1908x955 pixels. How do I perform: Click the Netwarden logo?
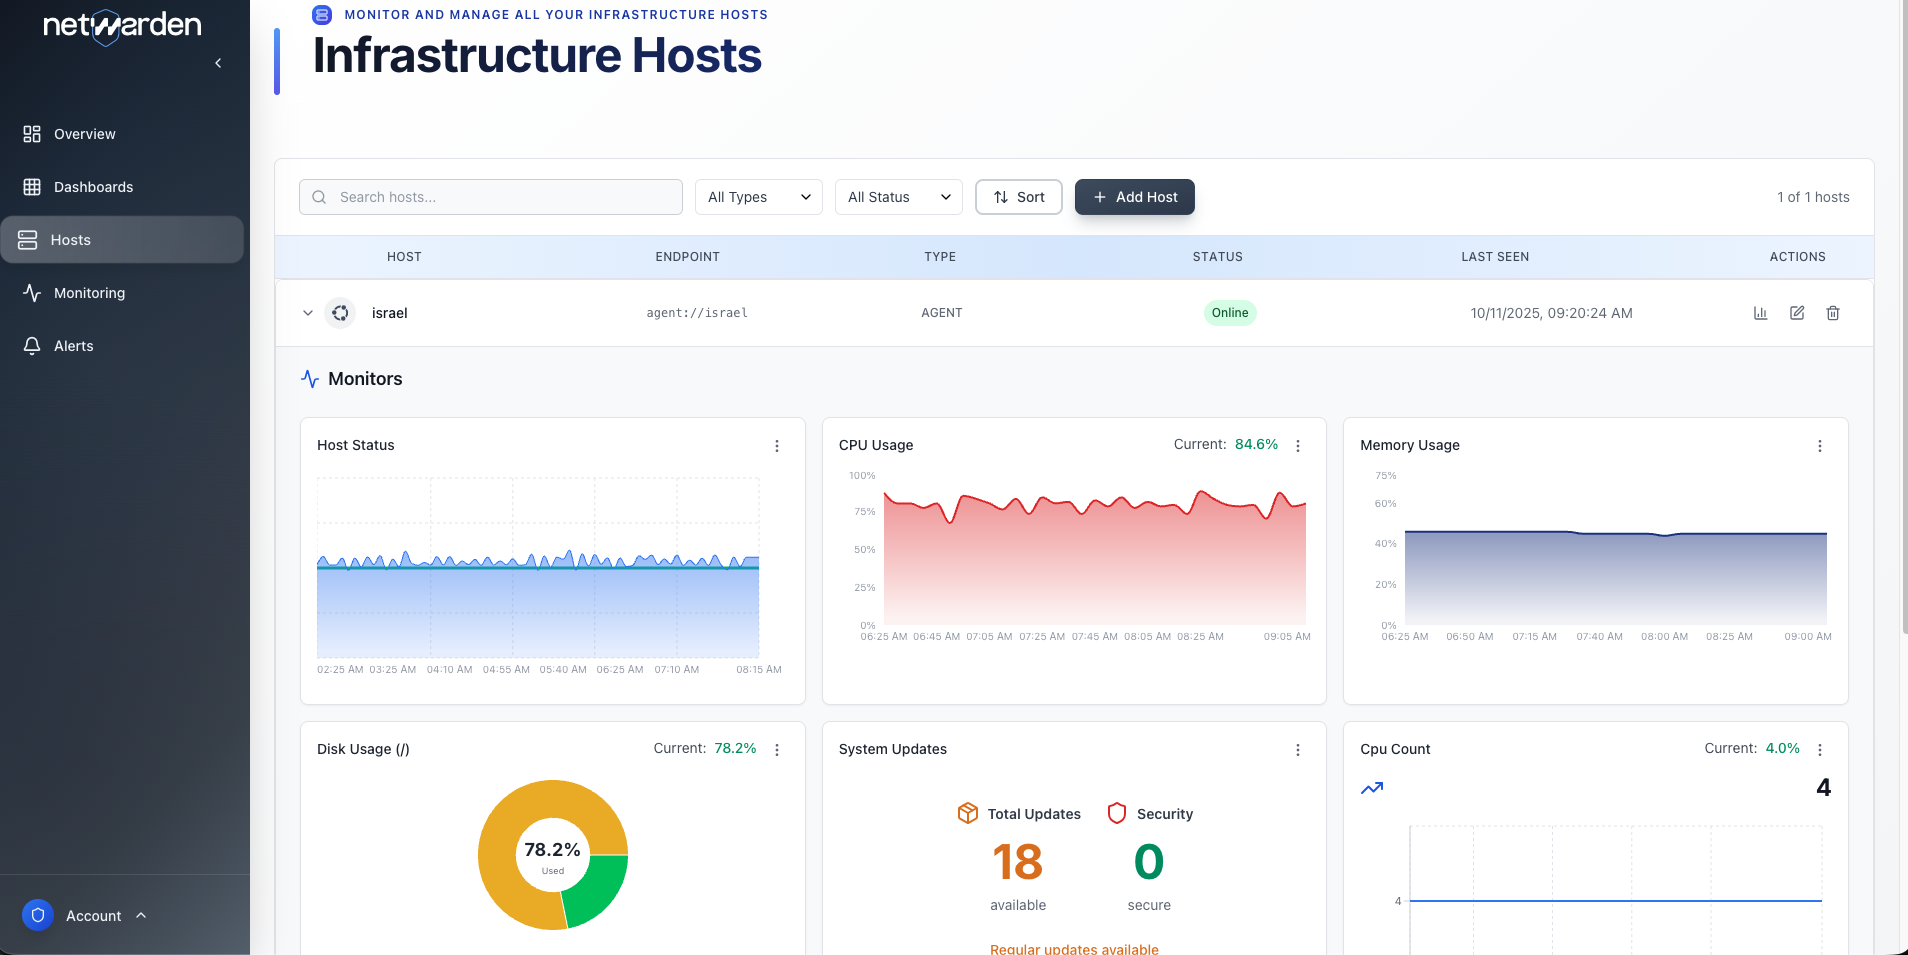tap(122, 26)
